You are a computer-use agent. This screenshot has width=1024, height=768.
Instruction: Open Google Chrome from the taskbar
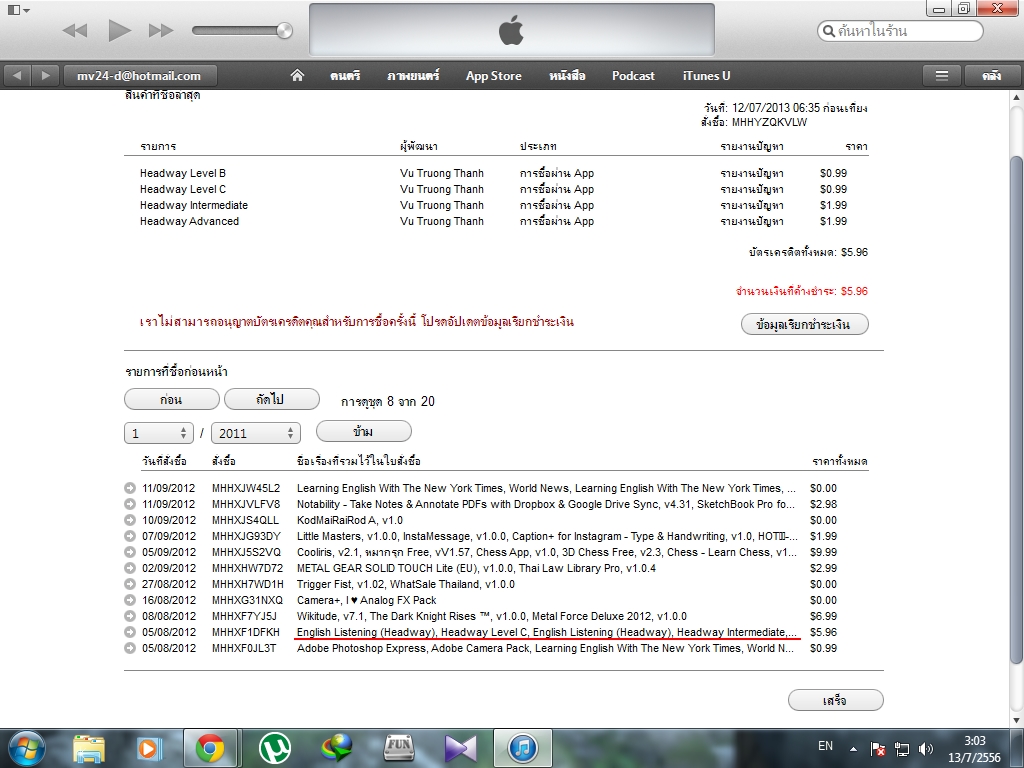(x=210, y=748)
